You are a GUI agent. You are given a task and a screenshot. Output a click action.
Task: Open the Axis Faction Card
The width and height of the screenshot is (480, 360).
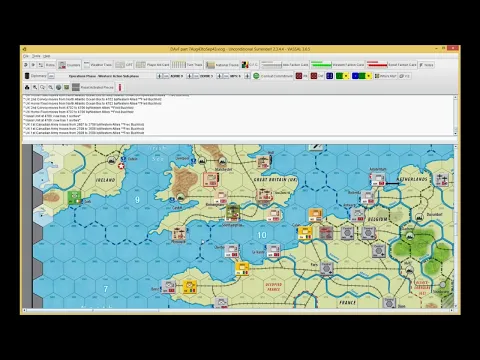(x=285, y=65)
